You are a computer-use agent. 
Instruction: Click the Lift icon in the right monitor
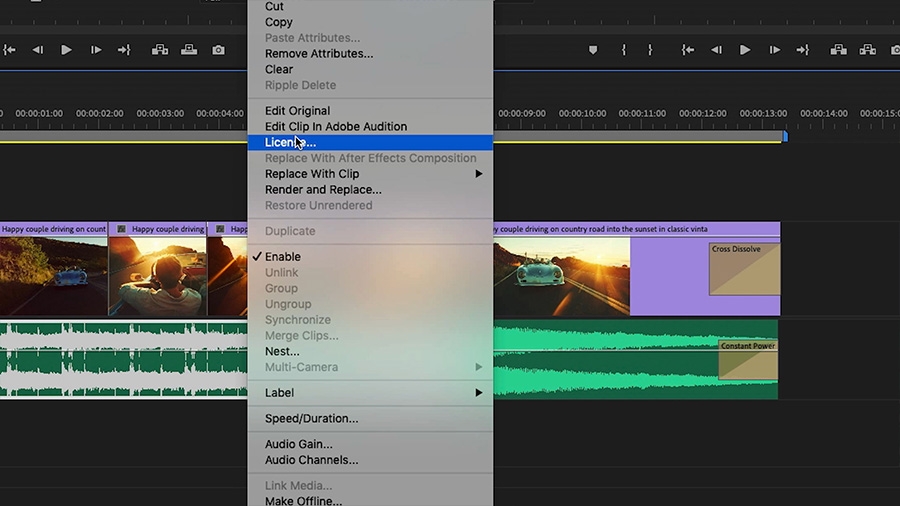(838, 50)
